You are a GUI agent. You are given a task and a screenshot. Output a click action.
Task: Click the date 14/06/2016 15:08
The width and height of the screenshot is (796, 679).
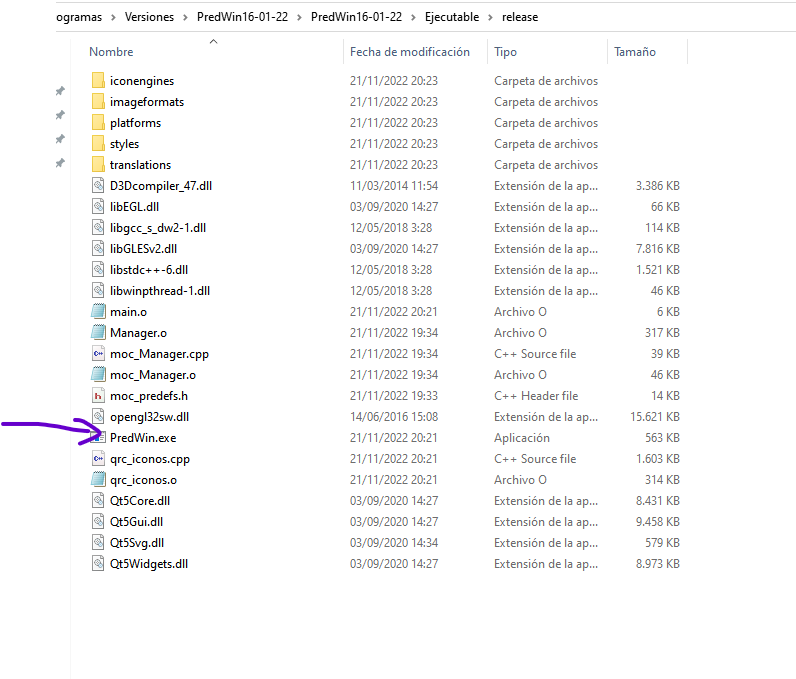(394, 417)
